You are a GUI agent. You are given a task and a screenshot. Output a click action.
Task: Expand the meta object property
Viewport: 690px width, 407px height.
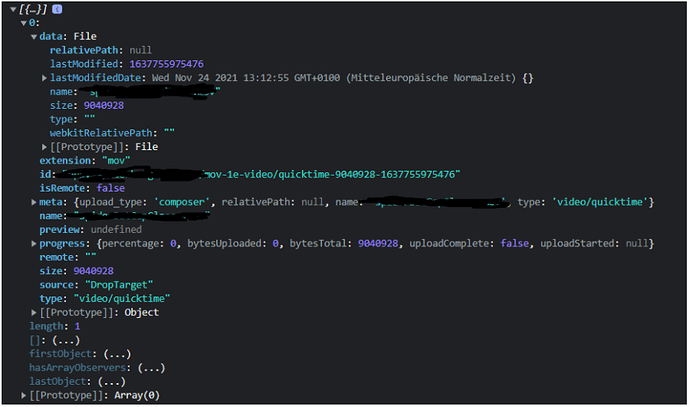[34, 202]
